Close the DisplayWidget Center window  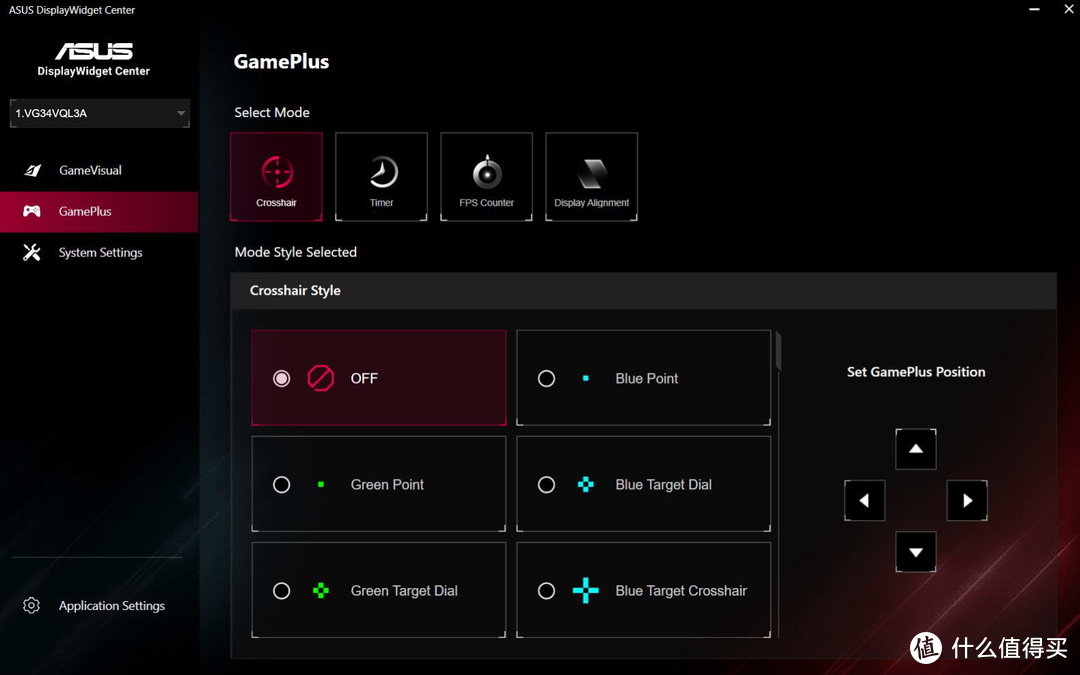(1069, 10)
